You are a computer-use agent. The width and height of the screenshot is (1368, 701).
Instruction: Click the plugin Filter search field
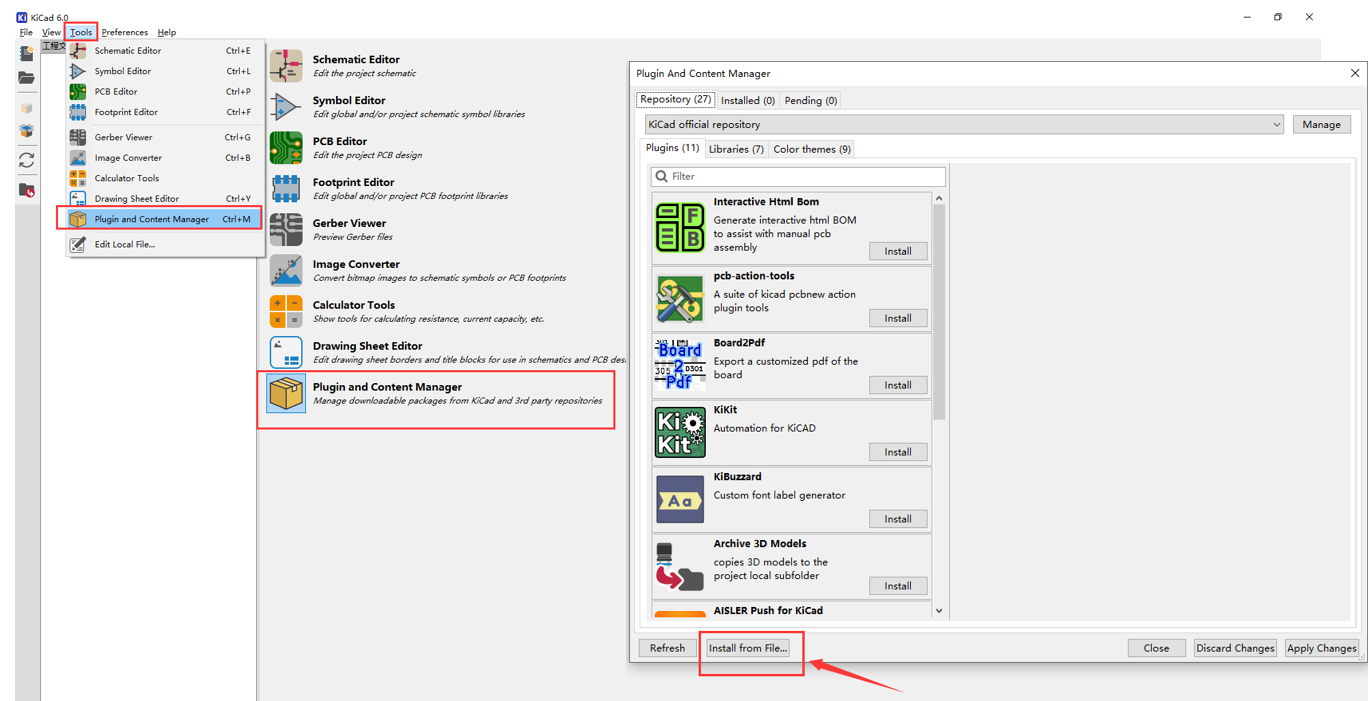point(798,176)
